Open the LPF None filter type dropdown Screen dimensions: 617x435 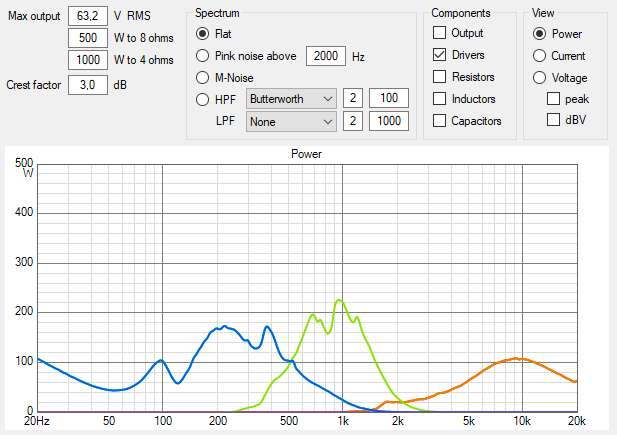tap(291, 121)
